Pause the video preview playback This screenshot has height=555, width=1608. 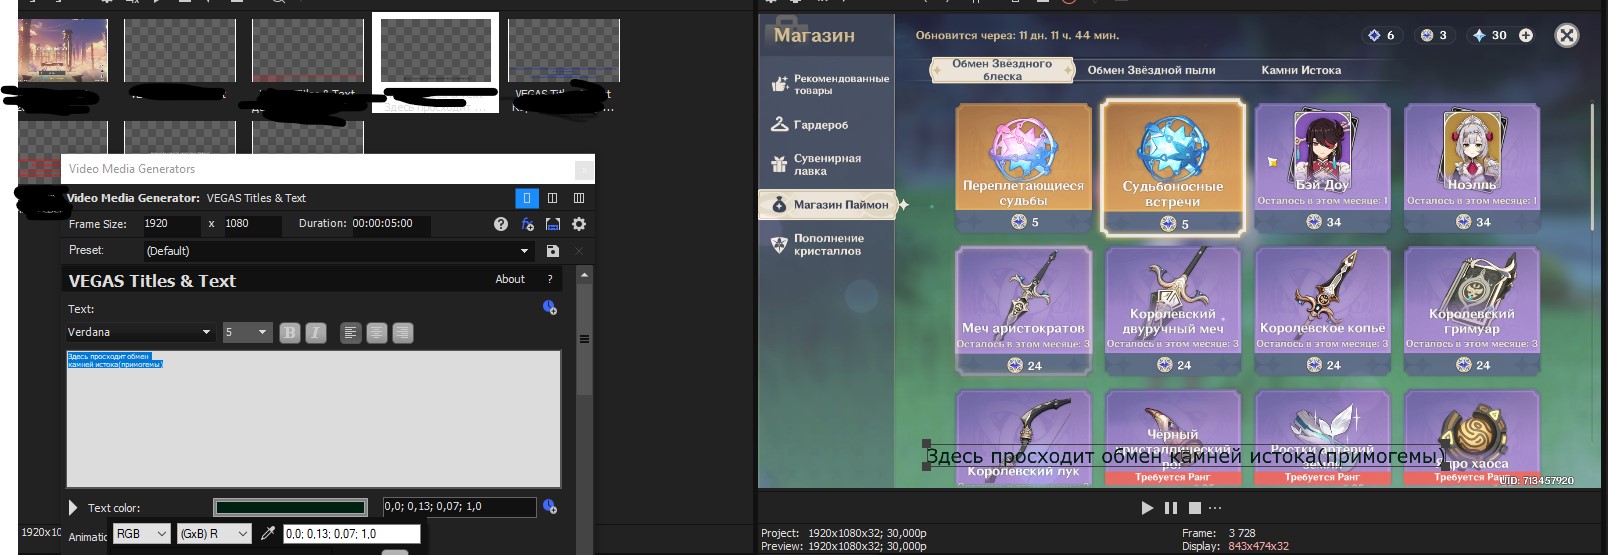coord(1171,508)
